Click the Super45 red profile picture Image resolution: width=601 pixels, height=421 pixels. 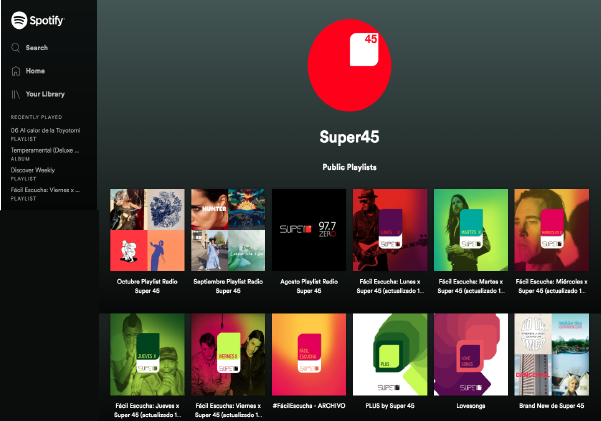[x=349, y=65]
